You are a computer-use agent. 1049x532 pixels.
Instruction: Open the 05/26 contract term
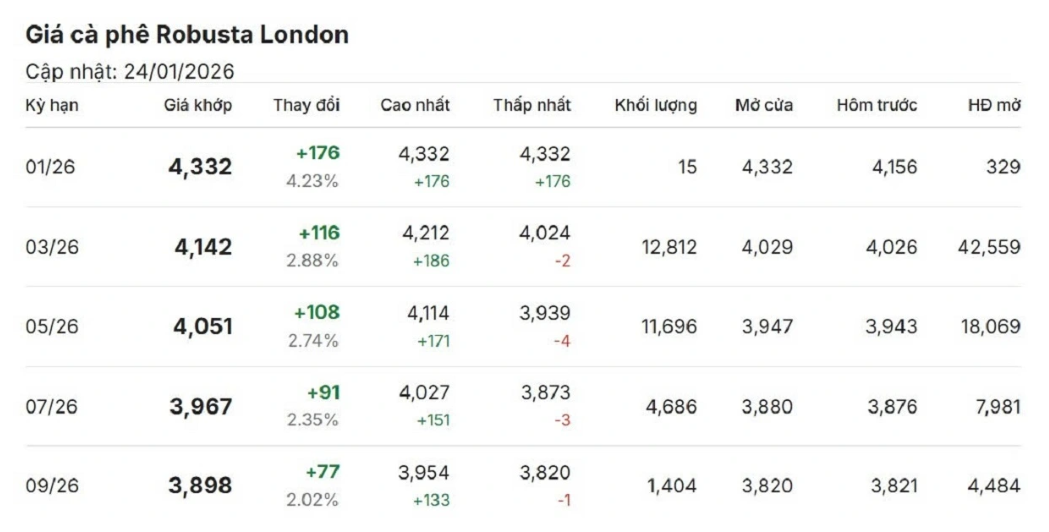coord(50,327)
